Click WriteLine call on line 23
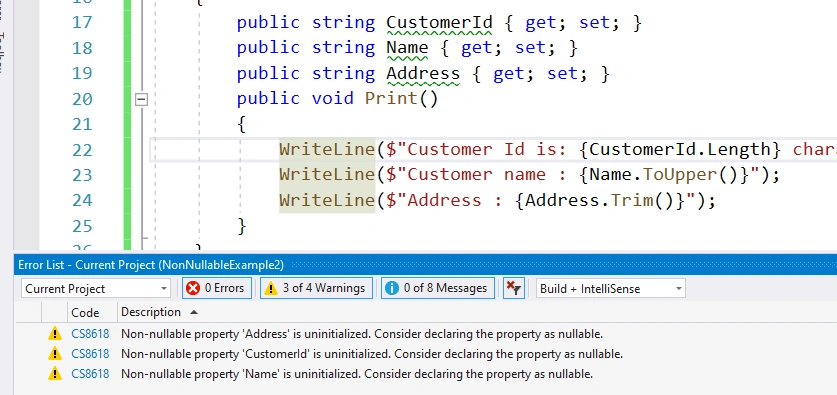Screen dimensions: 837x395 point(327,175)
